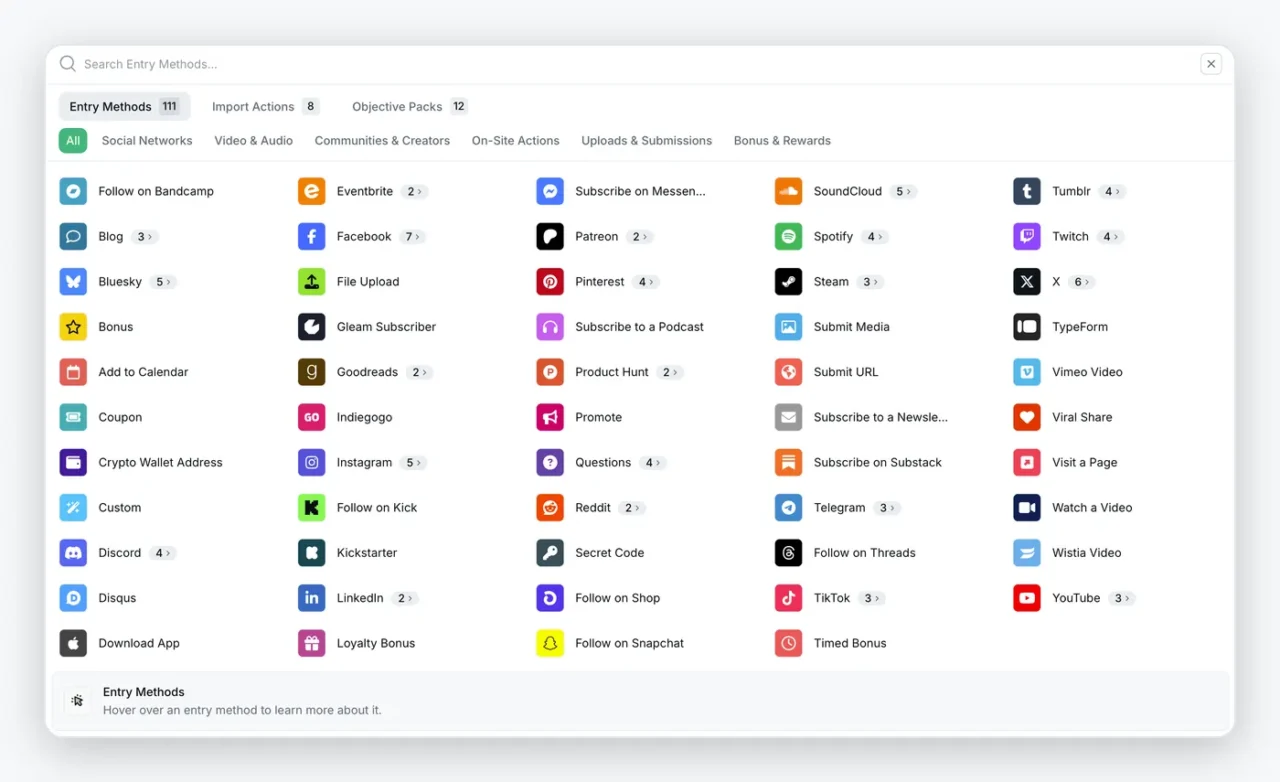Image resolution: width=1280 pixels, height=782 pixels.
Task: Select the All filter pill
Action: [73, 141]
